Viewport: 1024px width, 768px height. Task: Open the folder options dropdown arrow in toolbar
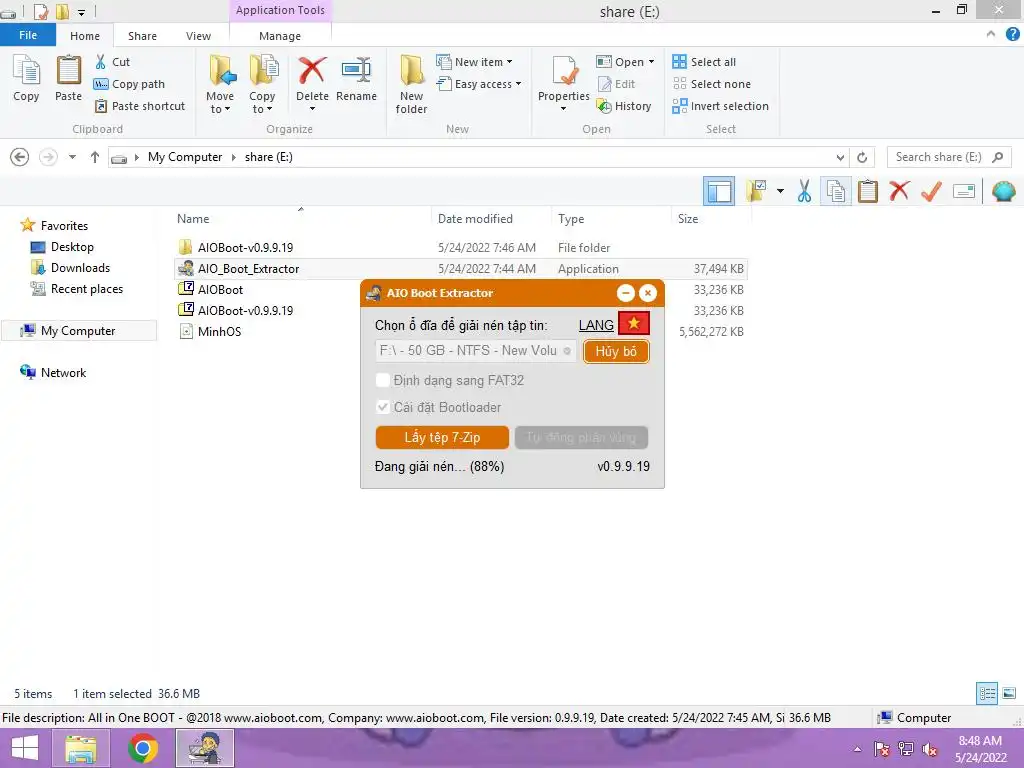780,191
